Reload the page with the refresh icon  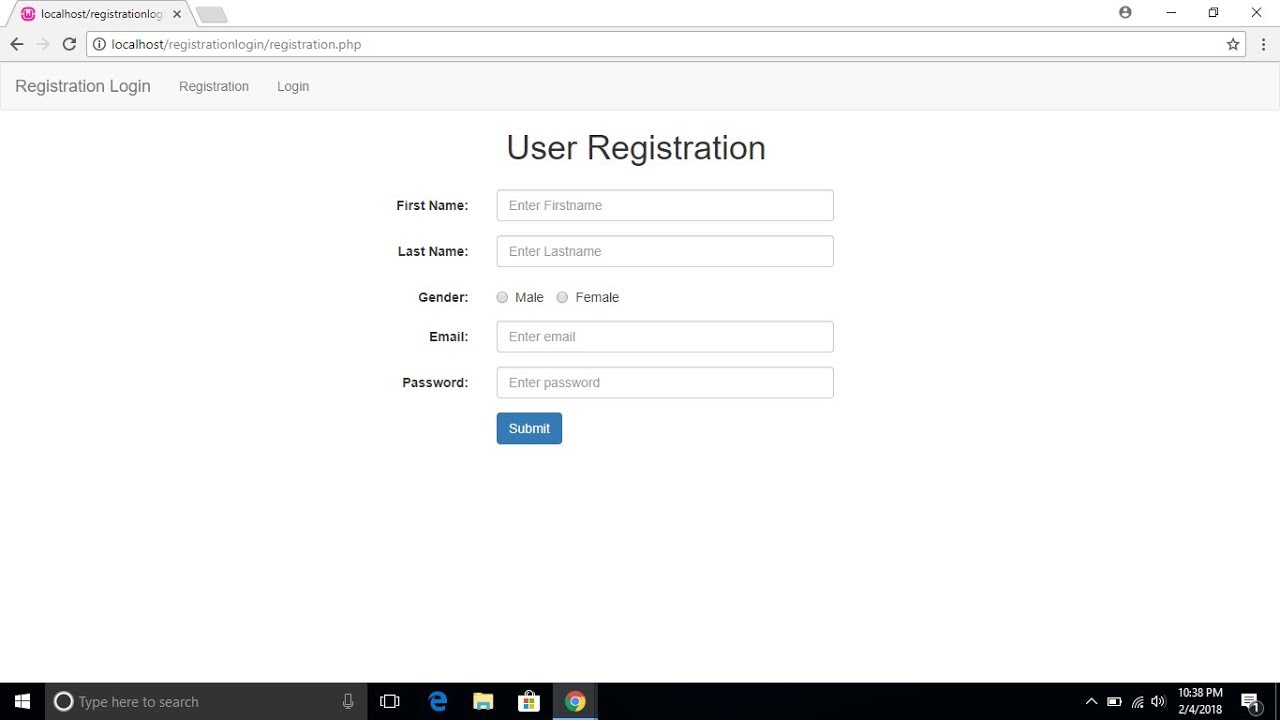[x=69, y=44]
